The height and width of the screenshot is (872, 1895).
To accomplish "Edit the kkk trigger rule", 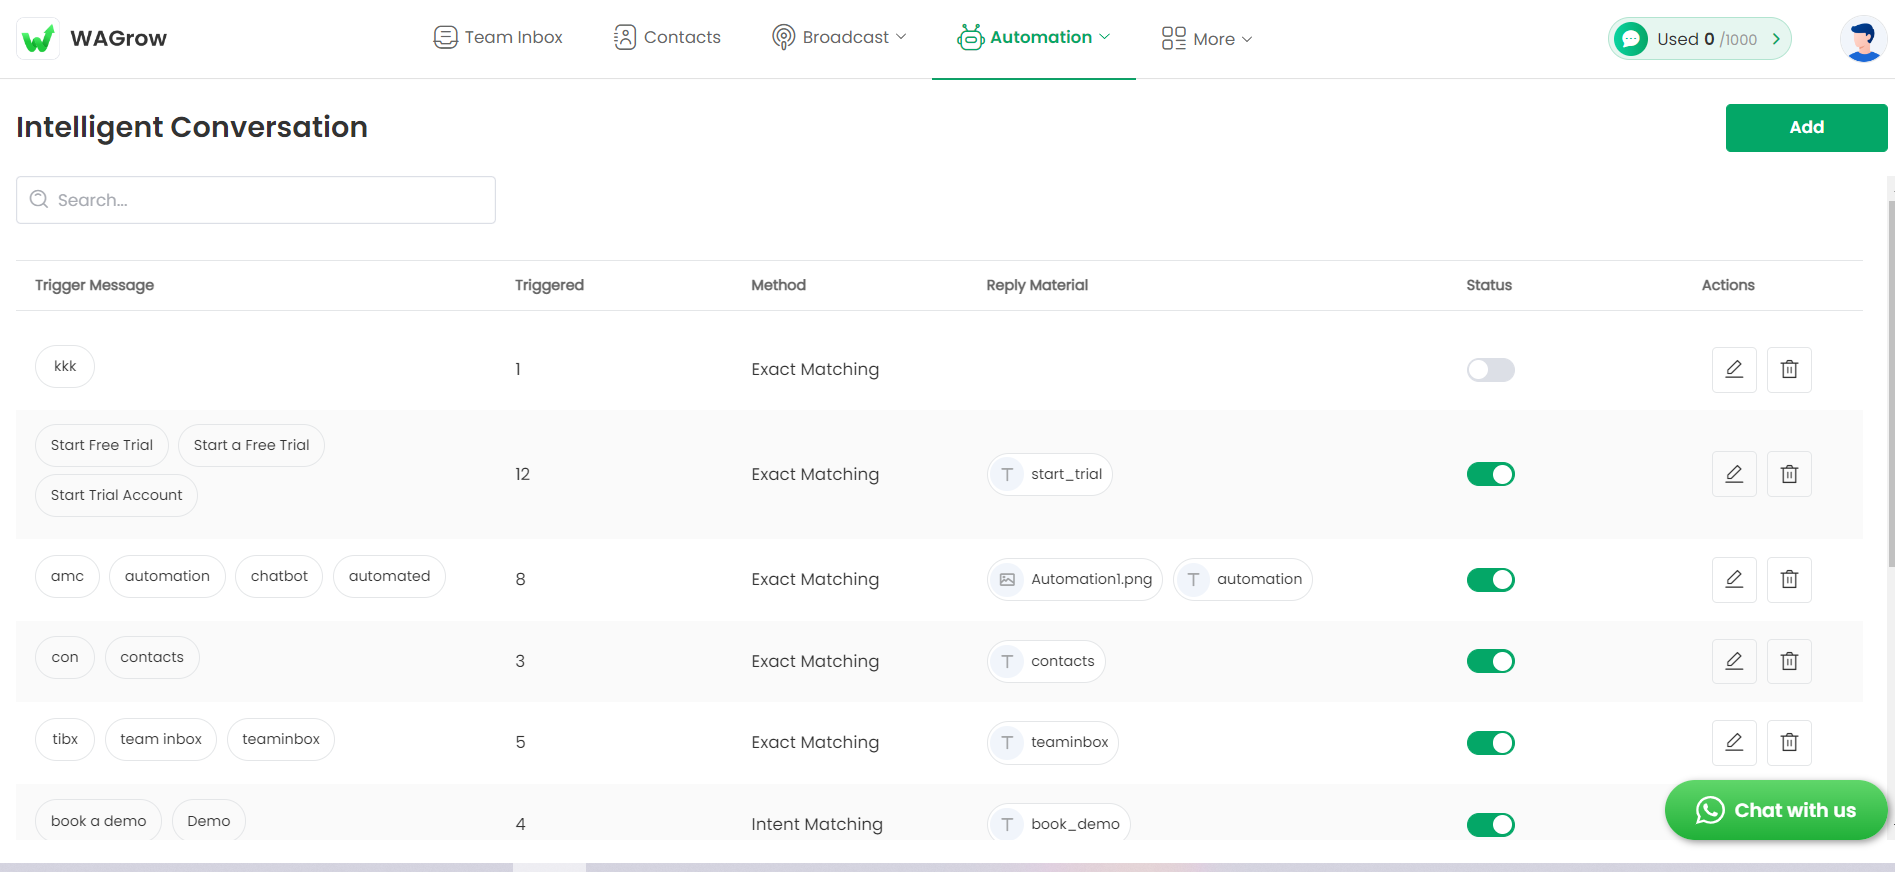I will (1734, 370).
